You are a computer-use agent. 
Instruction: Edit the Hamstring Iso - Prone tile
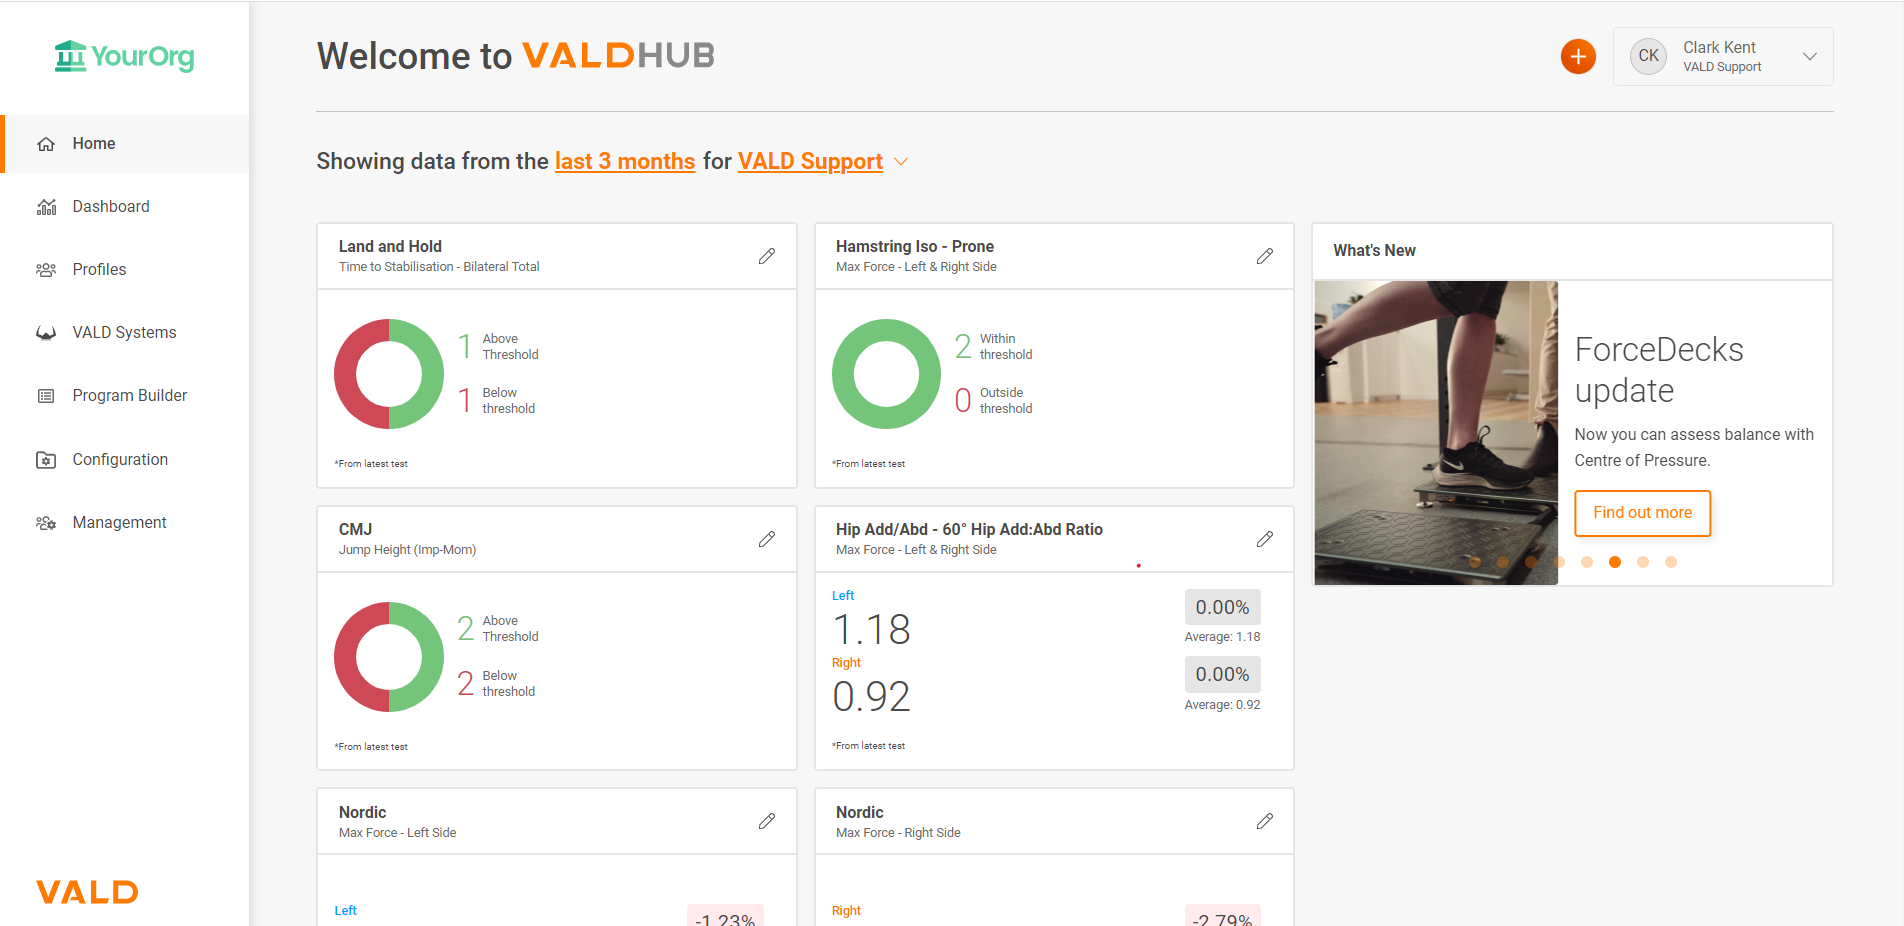1265,256
